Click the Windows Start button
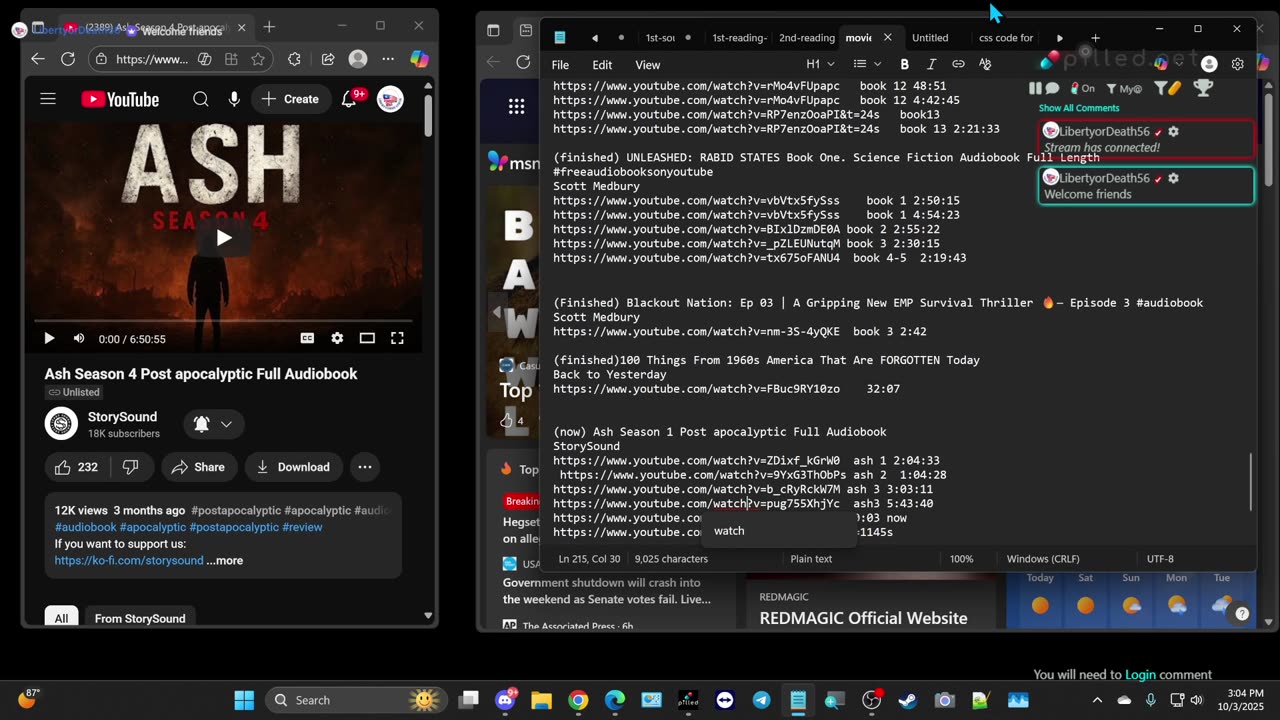 point(244,700)
